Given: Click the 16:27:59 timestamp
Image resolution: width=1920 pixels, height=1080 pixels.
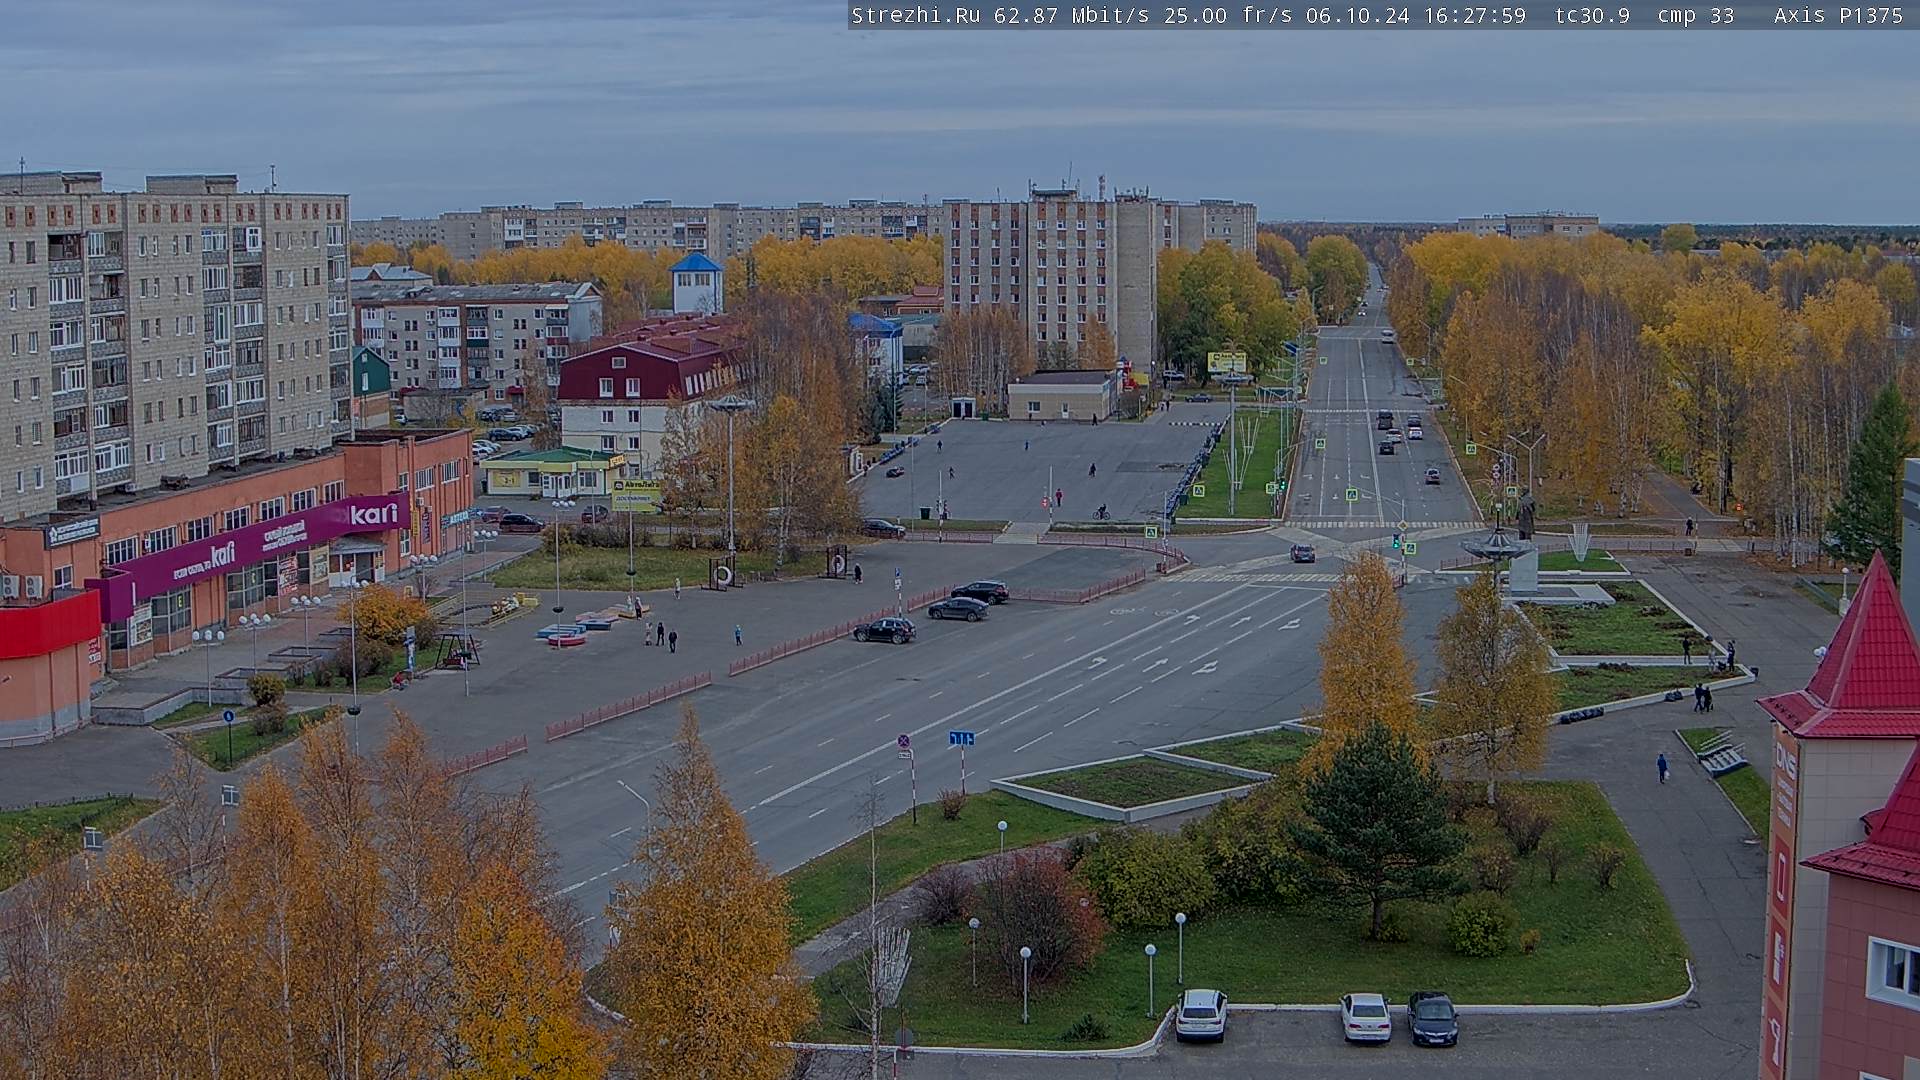Looking at the screenshot, I should click(1477, 15).
